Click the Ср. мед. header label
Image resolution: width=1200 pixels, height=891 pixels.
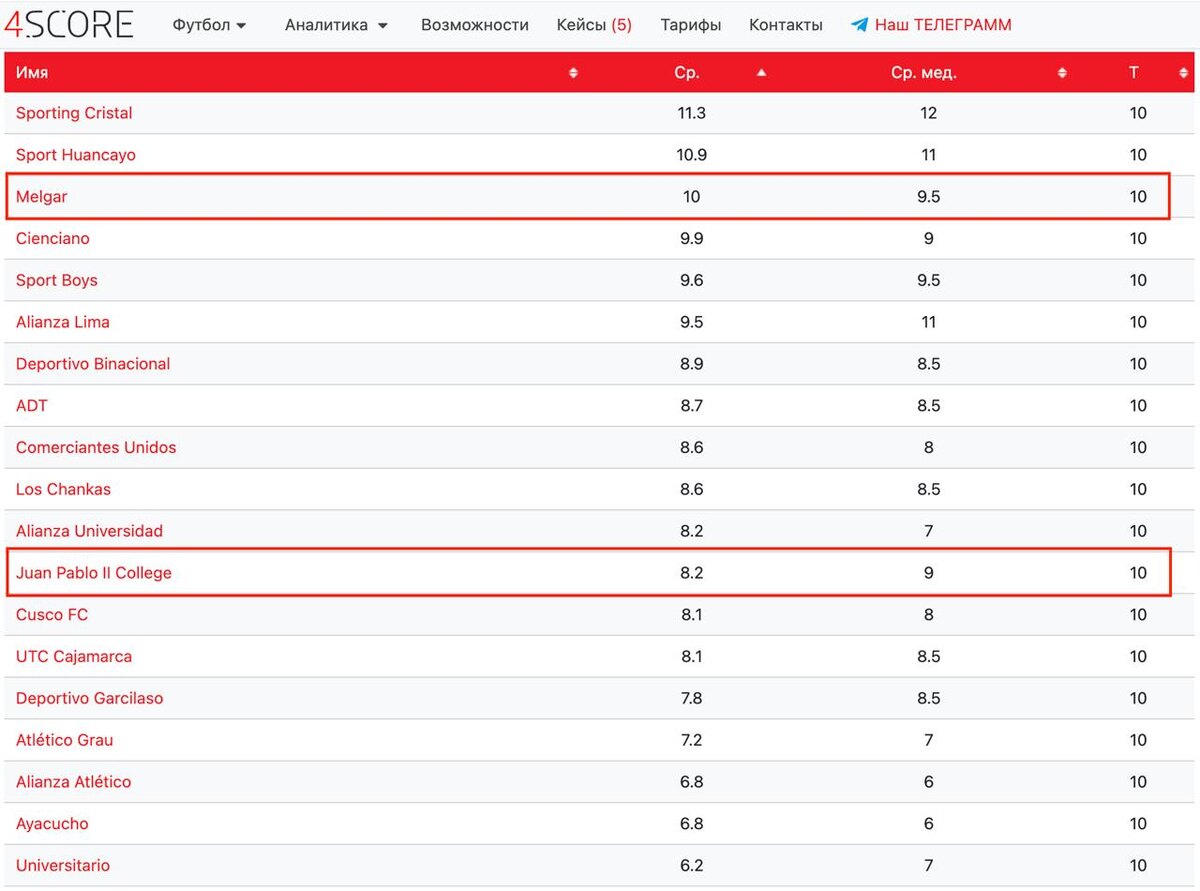pyautogui.click(x=924, y=73)
